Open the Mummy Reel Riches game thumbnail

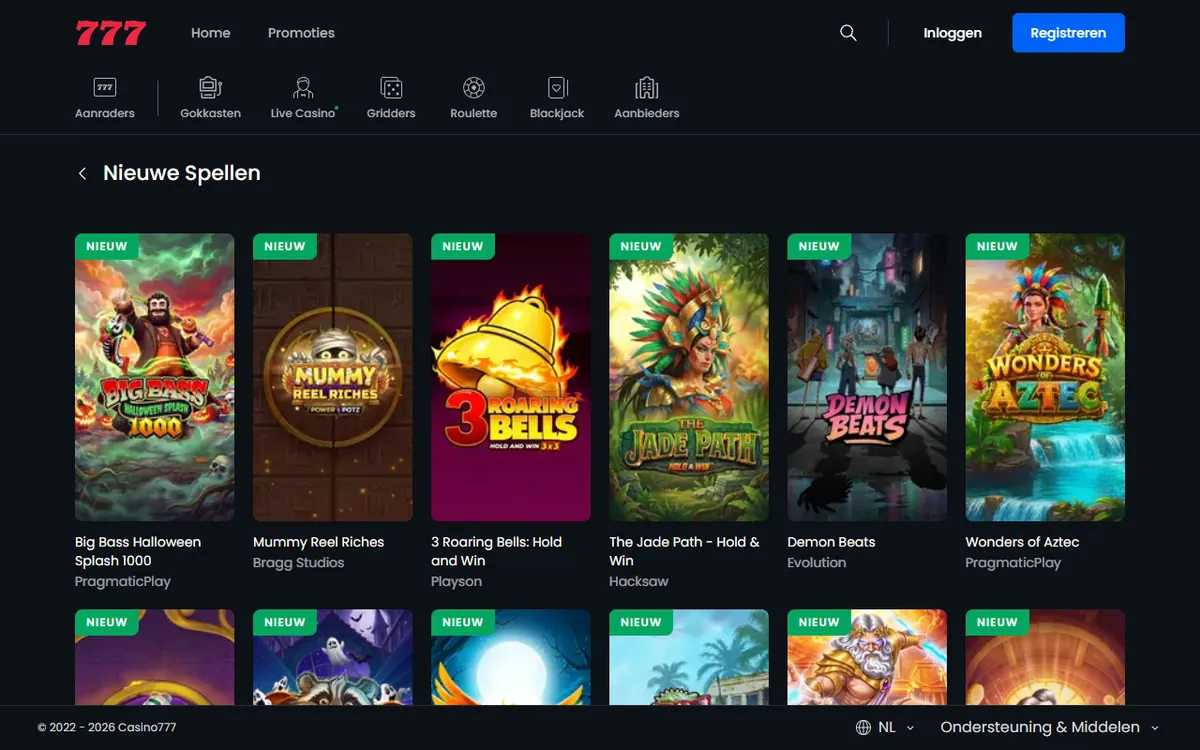click(x=333, y=377)
